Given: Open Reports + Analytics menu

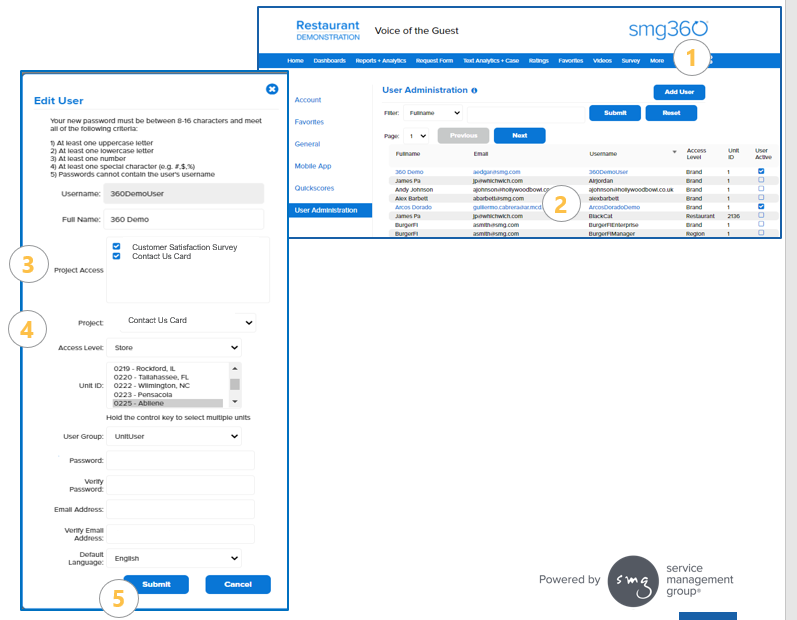Looking at the screenshot, I should [x=378, y=60].
